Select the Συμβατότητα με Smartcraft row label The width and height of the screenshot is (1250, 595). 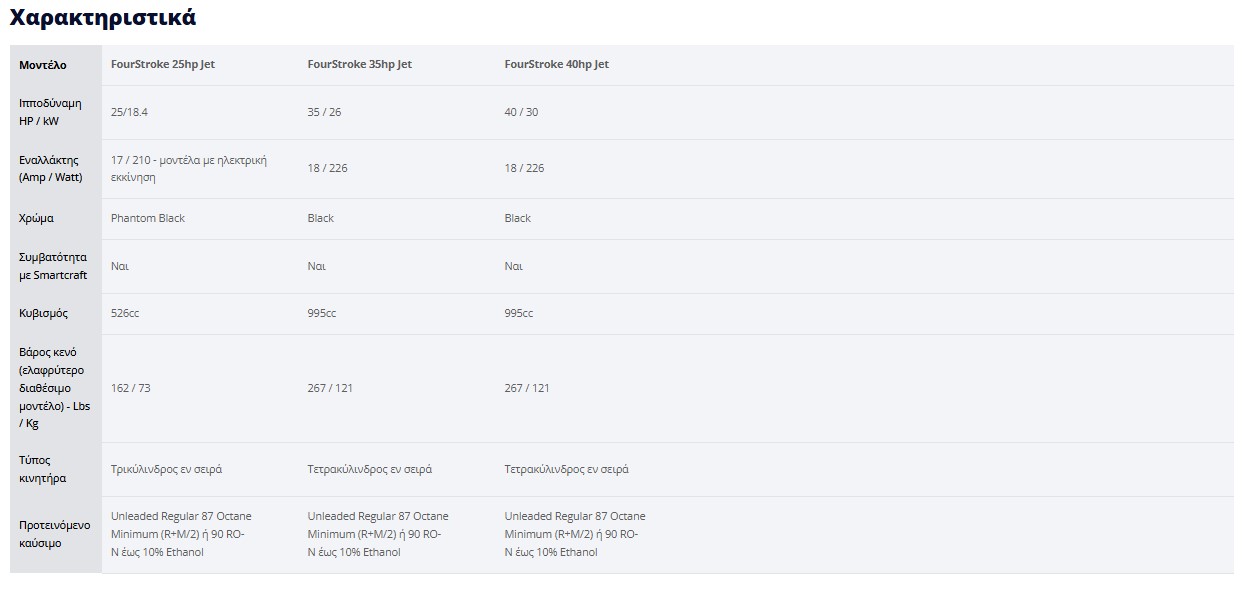(x=54, y=266)
